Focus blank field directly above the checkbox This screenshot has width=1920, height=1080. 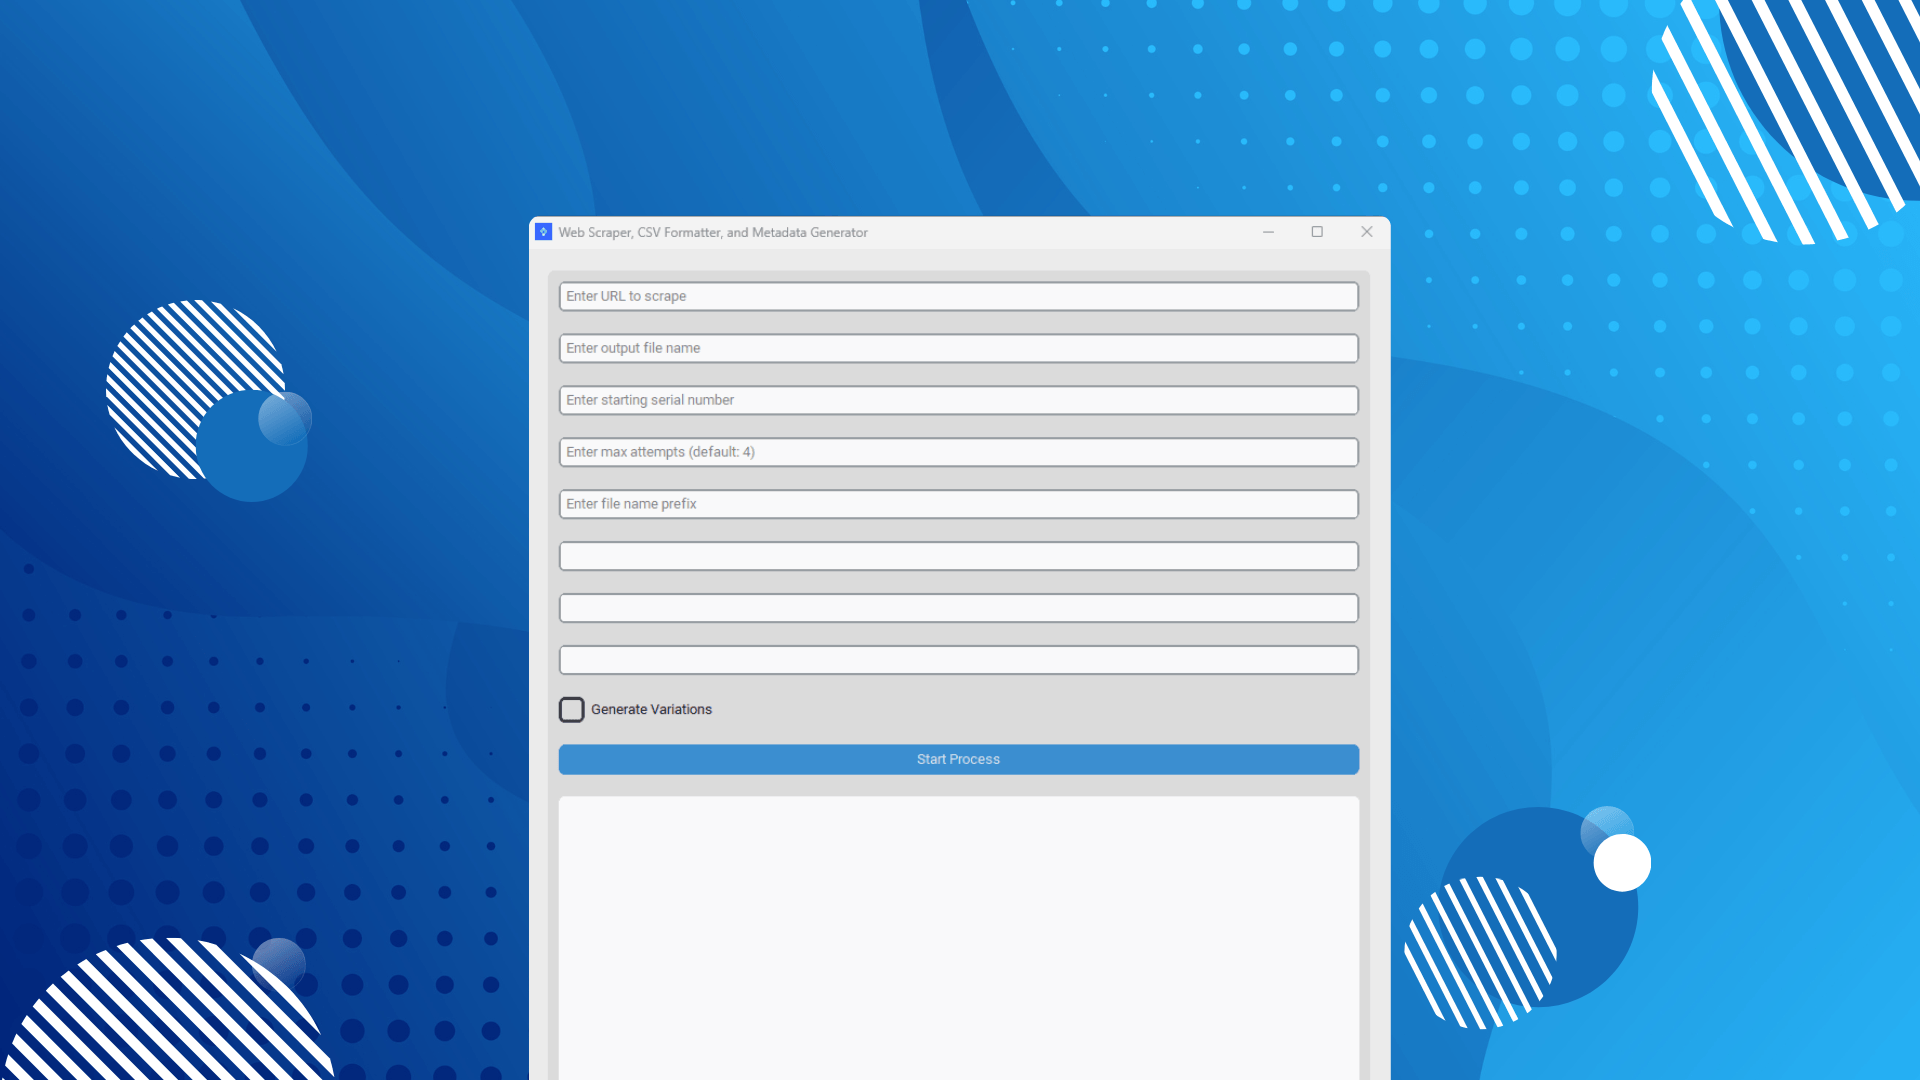pyautogui.click(x=958, y=661)
